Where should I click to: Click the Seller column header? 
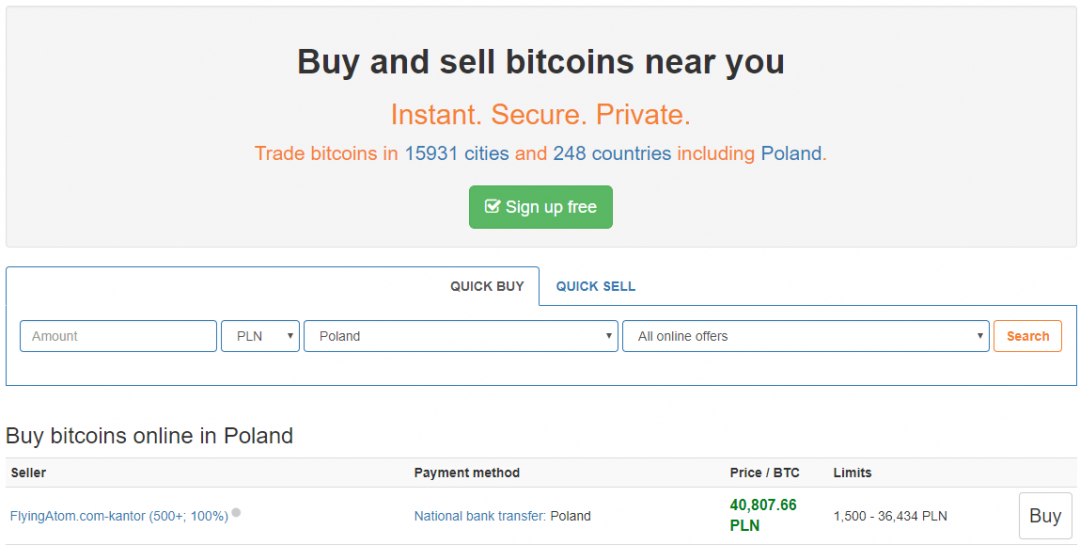click(x=28, y=472)
